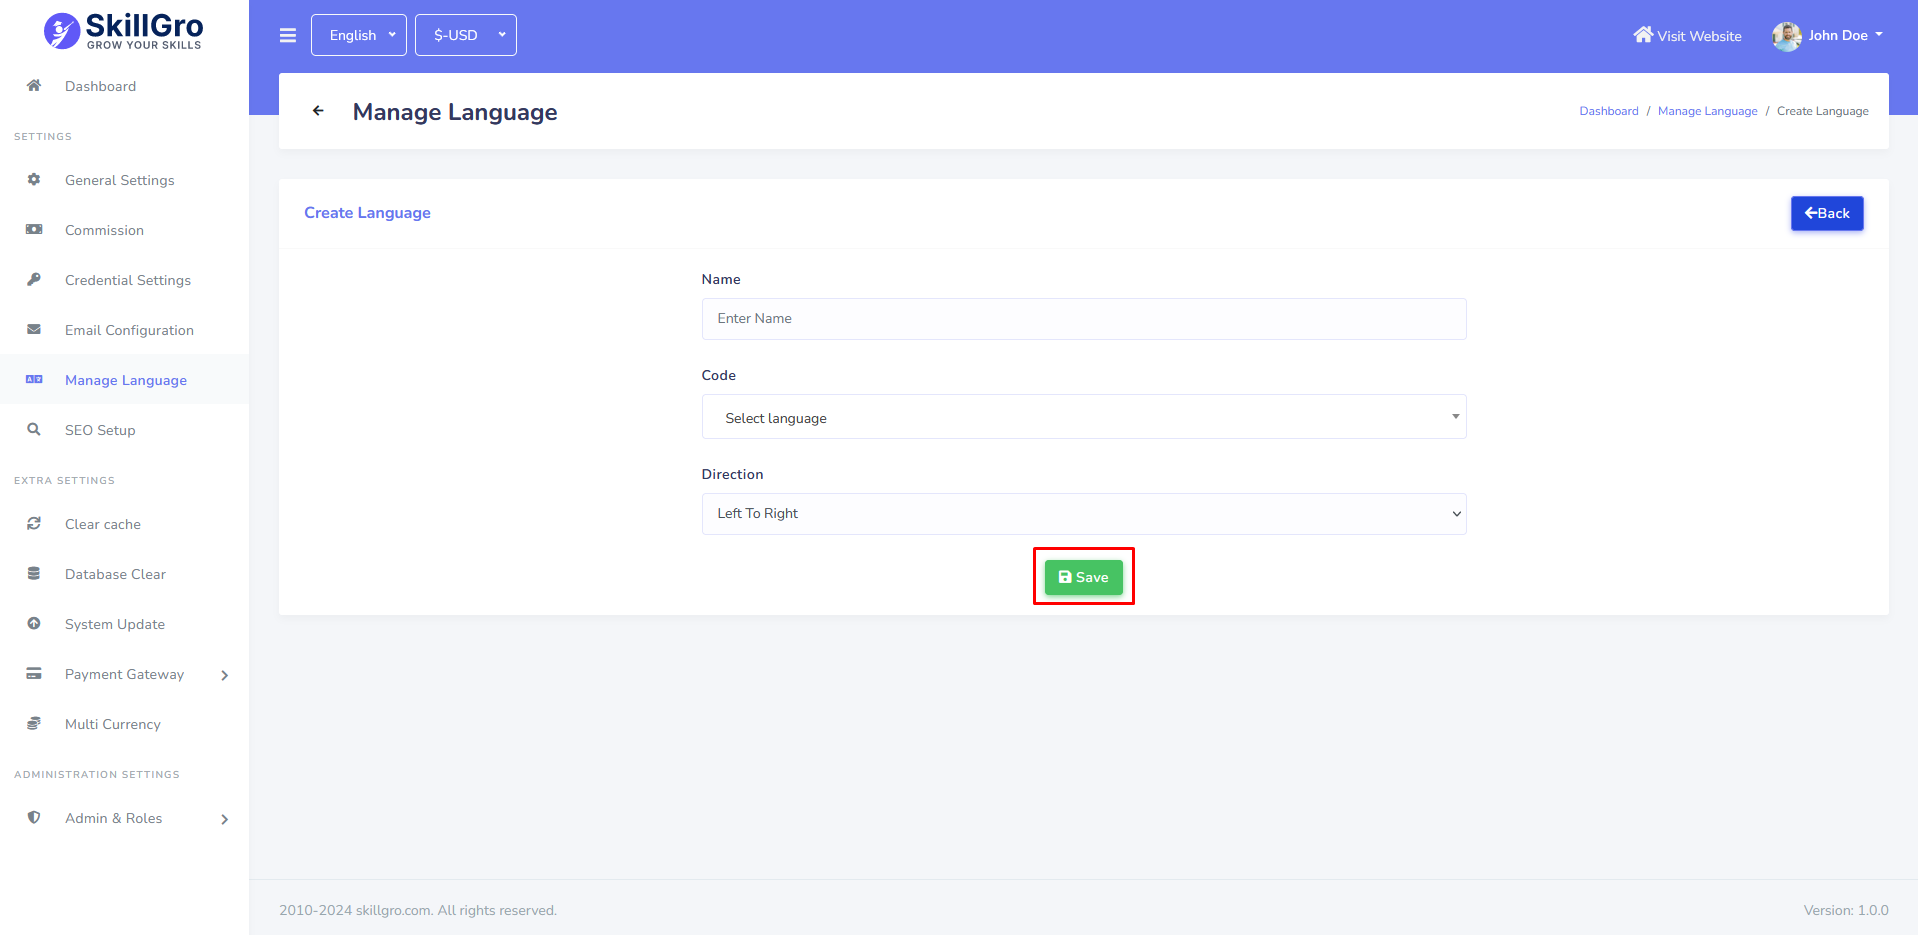Click the Multi Currency coins icon
This screenshot has height=935, width=1918.
[x=34, y=723]
